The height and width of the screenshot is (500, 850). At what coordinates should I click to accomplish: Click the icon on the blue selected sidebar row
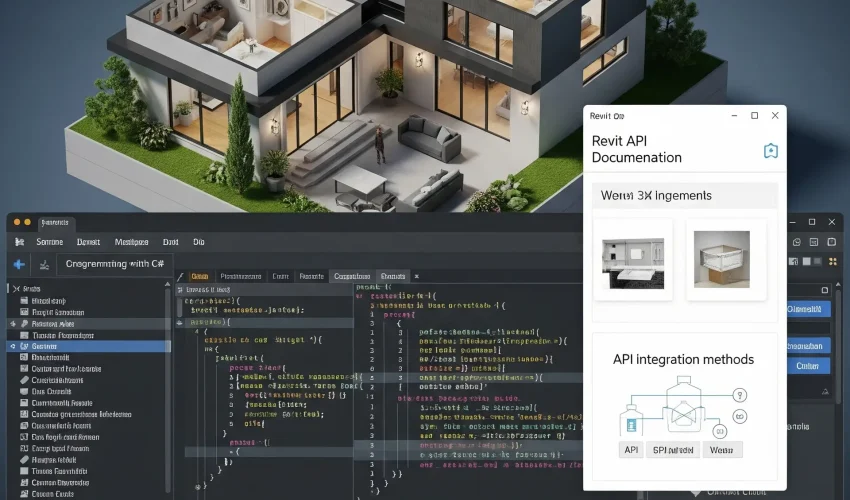[24, 346]
